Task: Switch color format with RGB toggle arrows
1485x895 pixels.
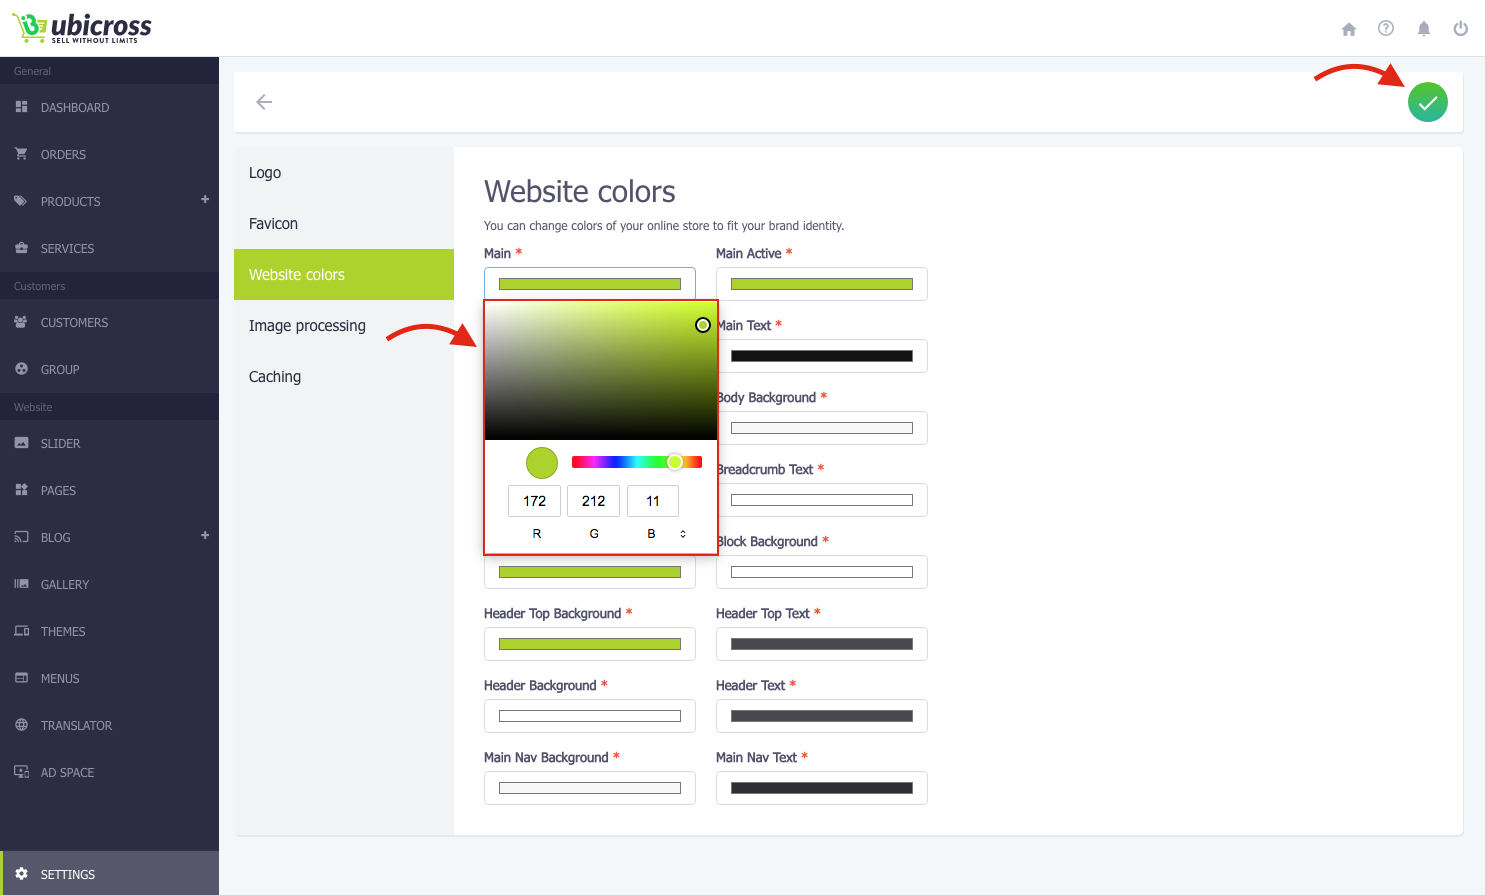Action: click(683, 533)
